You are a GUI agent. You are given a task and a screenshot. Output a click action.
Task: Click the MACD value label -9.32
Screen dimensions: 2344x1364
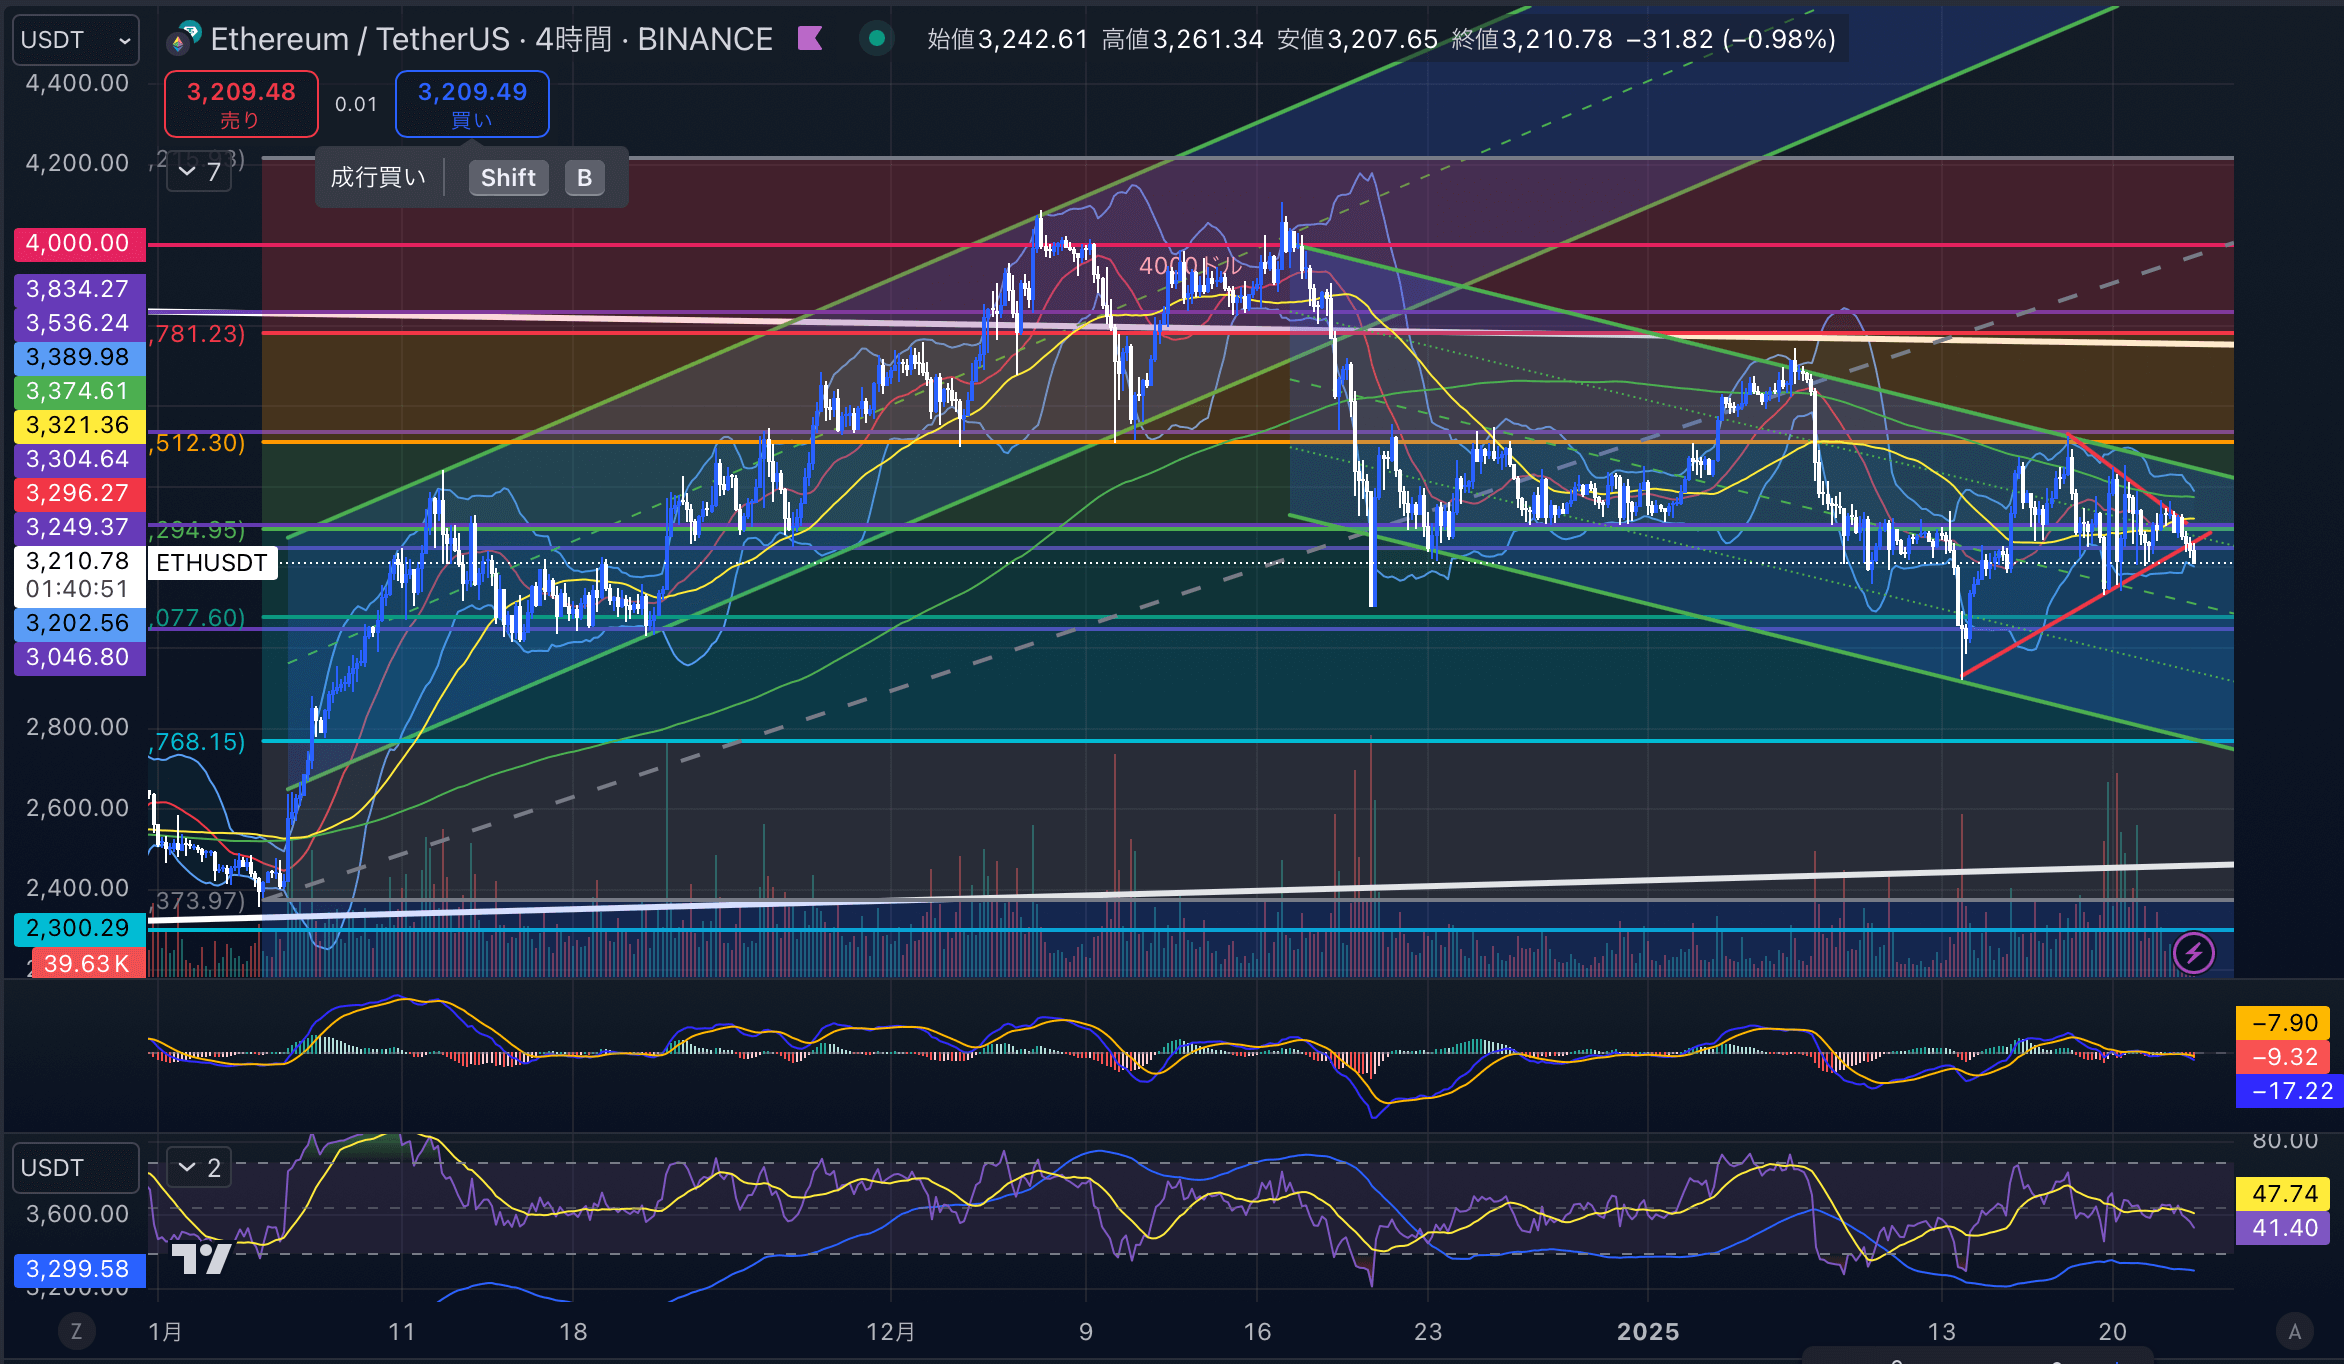point(2284,1057)
